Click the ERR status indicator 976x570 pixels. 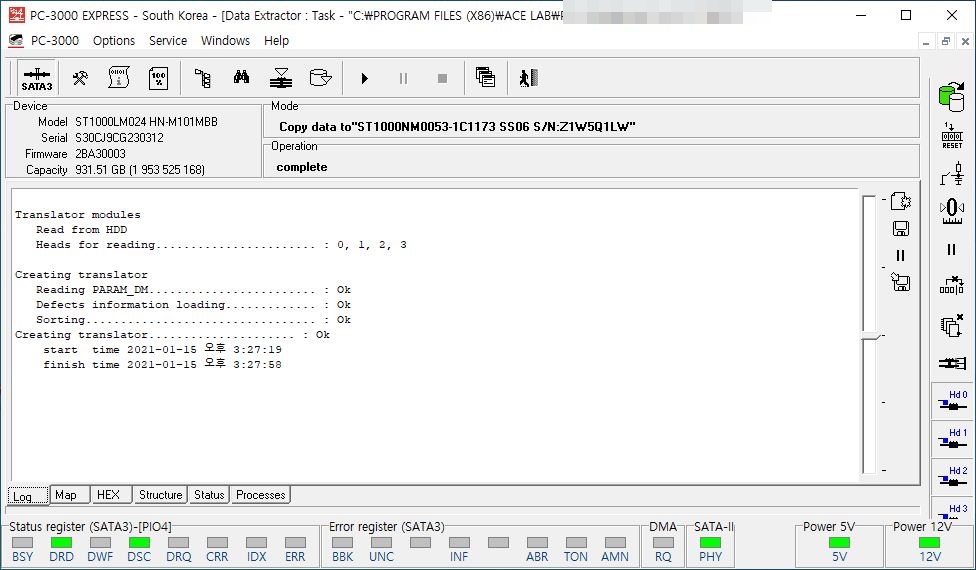pos(295,543)
